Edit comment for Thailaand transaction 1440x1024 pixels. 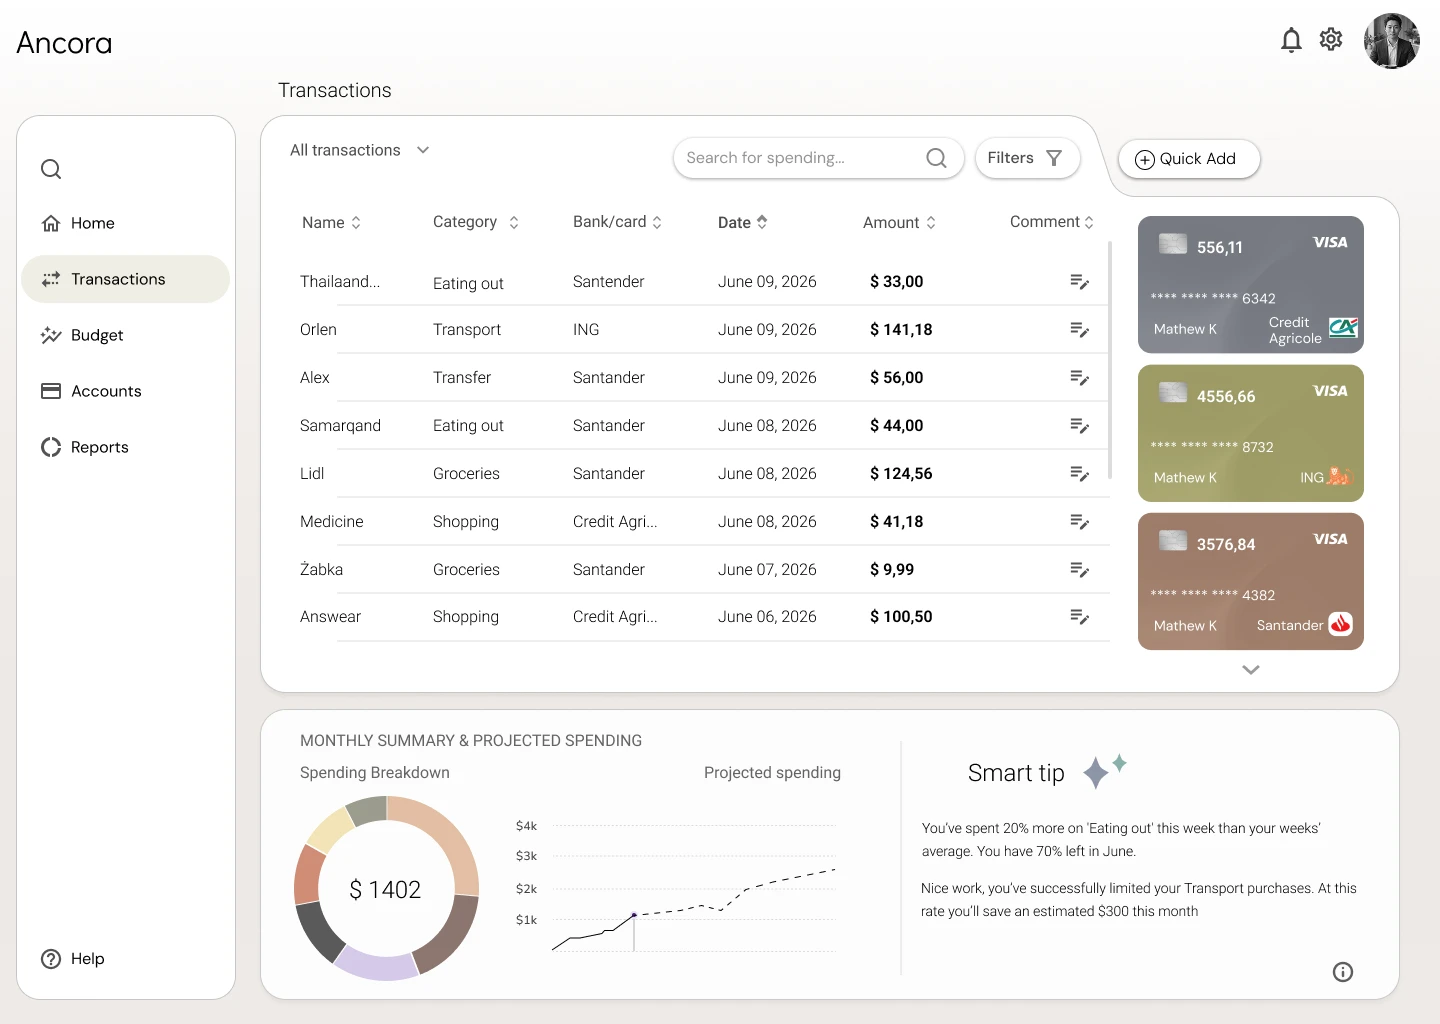click(x=1079, y=282)
